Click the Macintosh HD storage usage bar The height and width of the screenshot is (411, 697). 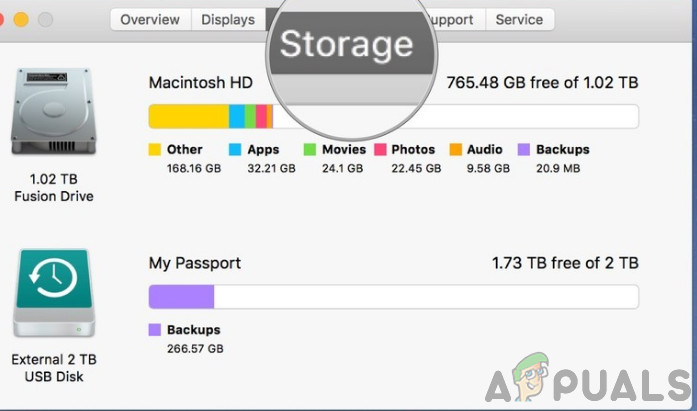393,117
